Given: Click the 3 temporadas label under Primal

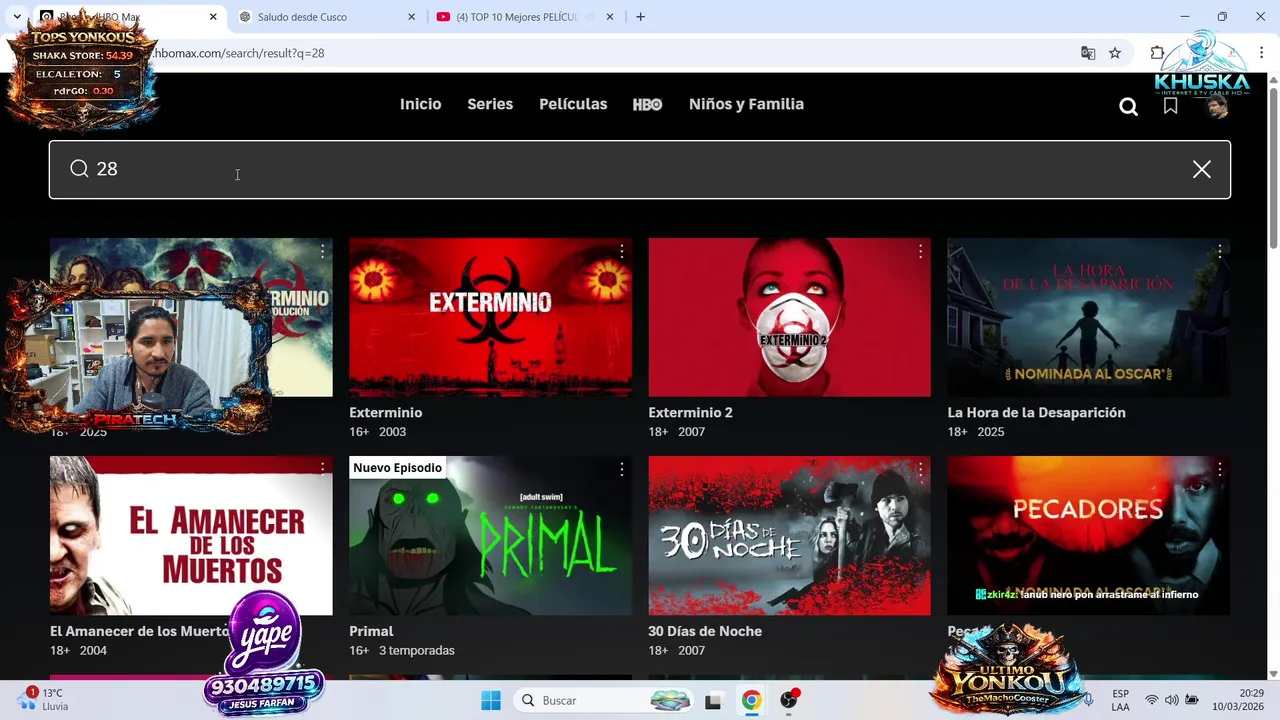Looking at the screenshot, I should click(416, 650).
